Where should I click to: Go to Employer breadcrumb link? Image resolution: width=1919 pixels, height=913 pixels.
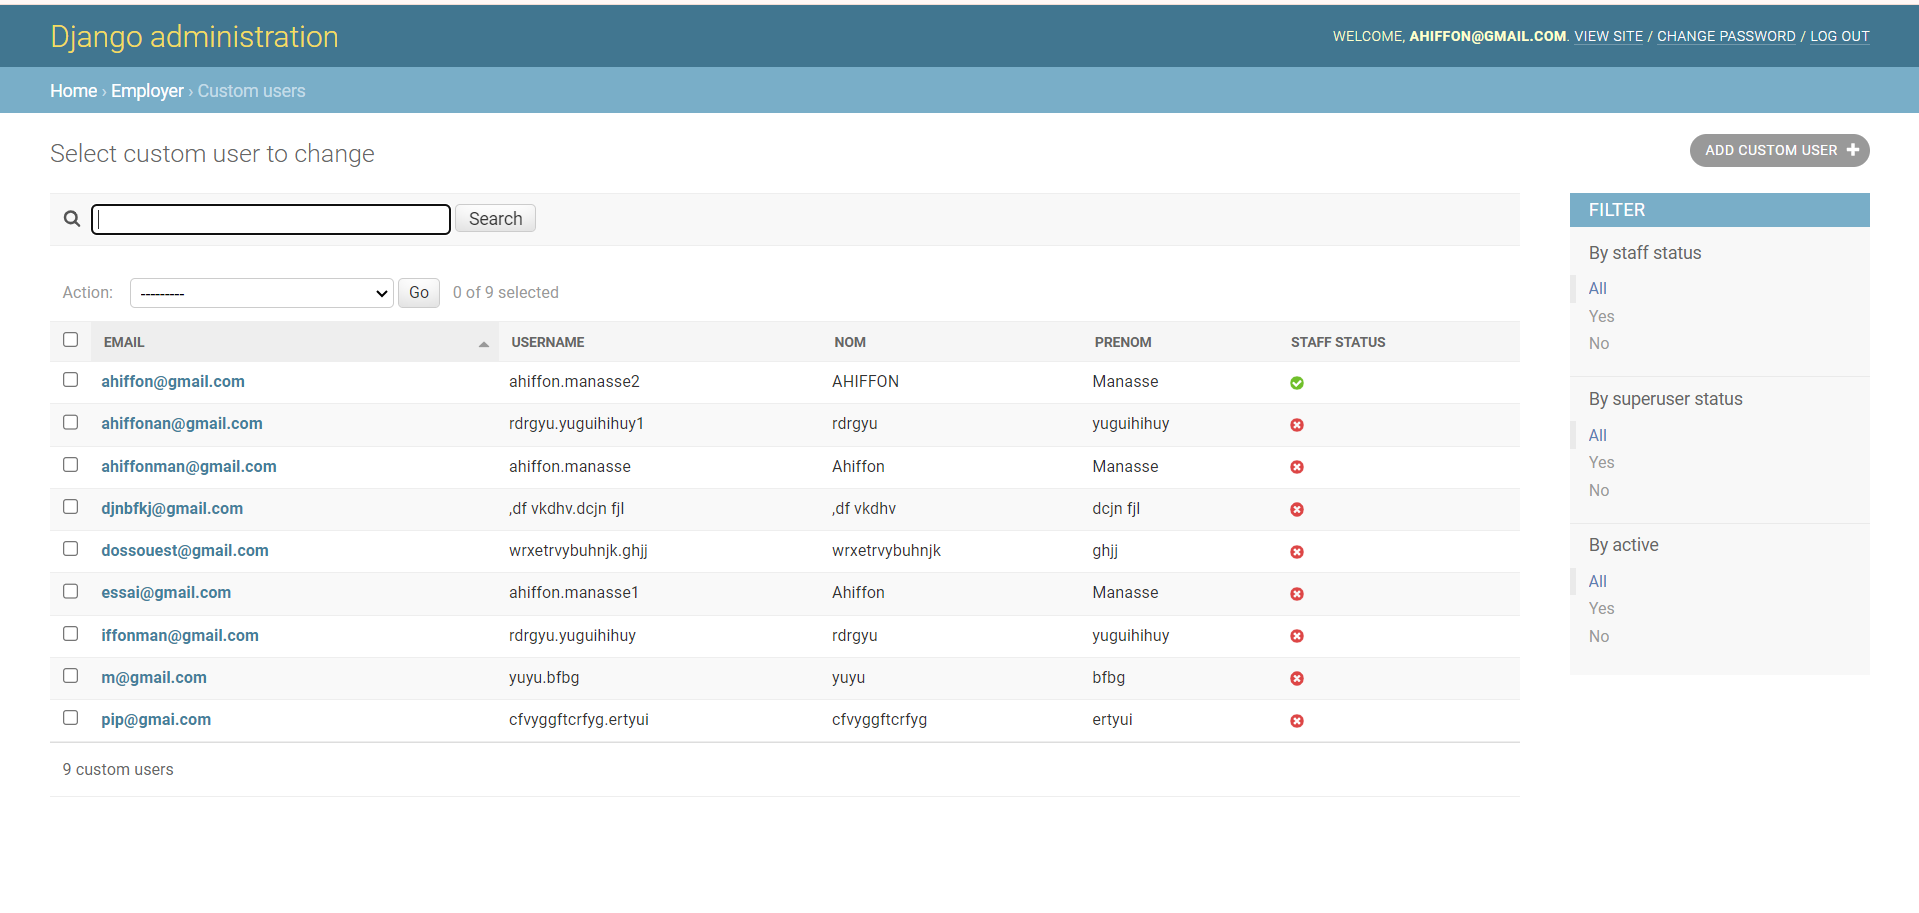[147, 91]
